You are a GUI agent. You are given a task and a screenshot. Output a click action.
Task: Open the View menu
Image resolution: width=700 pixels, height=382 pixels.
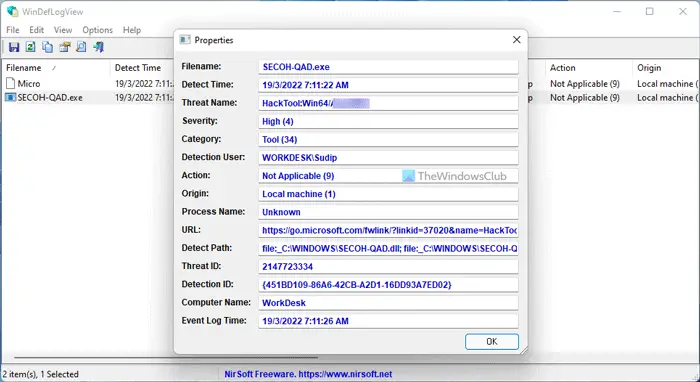tap(63, 30)
